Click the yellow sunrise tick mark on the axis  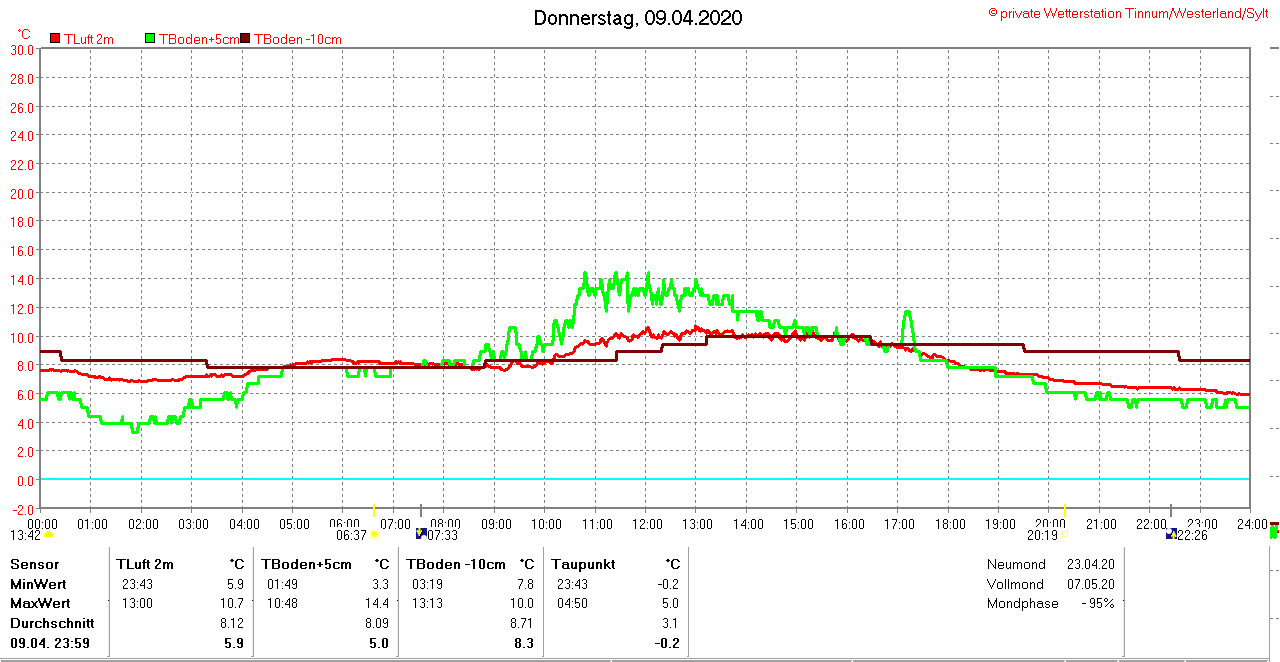pyautogui.click(x=374, y=509)
